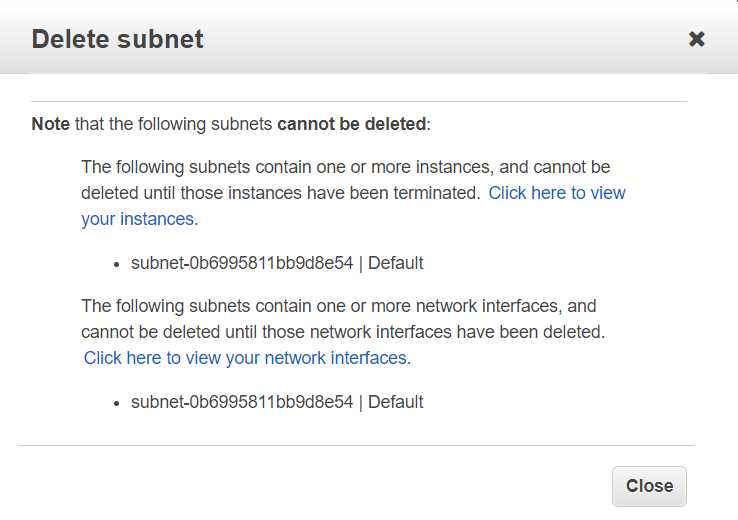Click the Close button
Image resolution: width=738 pixels, height=520 pixels.
pyautogui.click(x=649, y=486)
